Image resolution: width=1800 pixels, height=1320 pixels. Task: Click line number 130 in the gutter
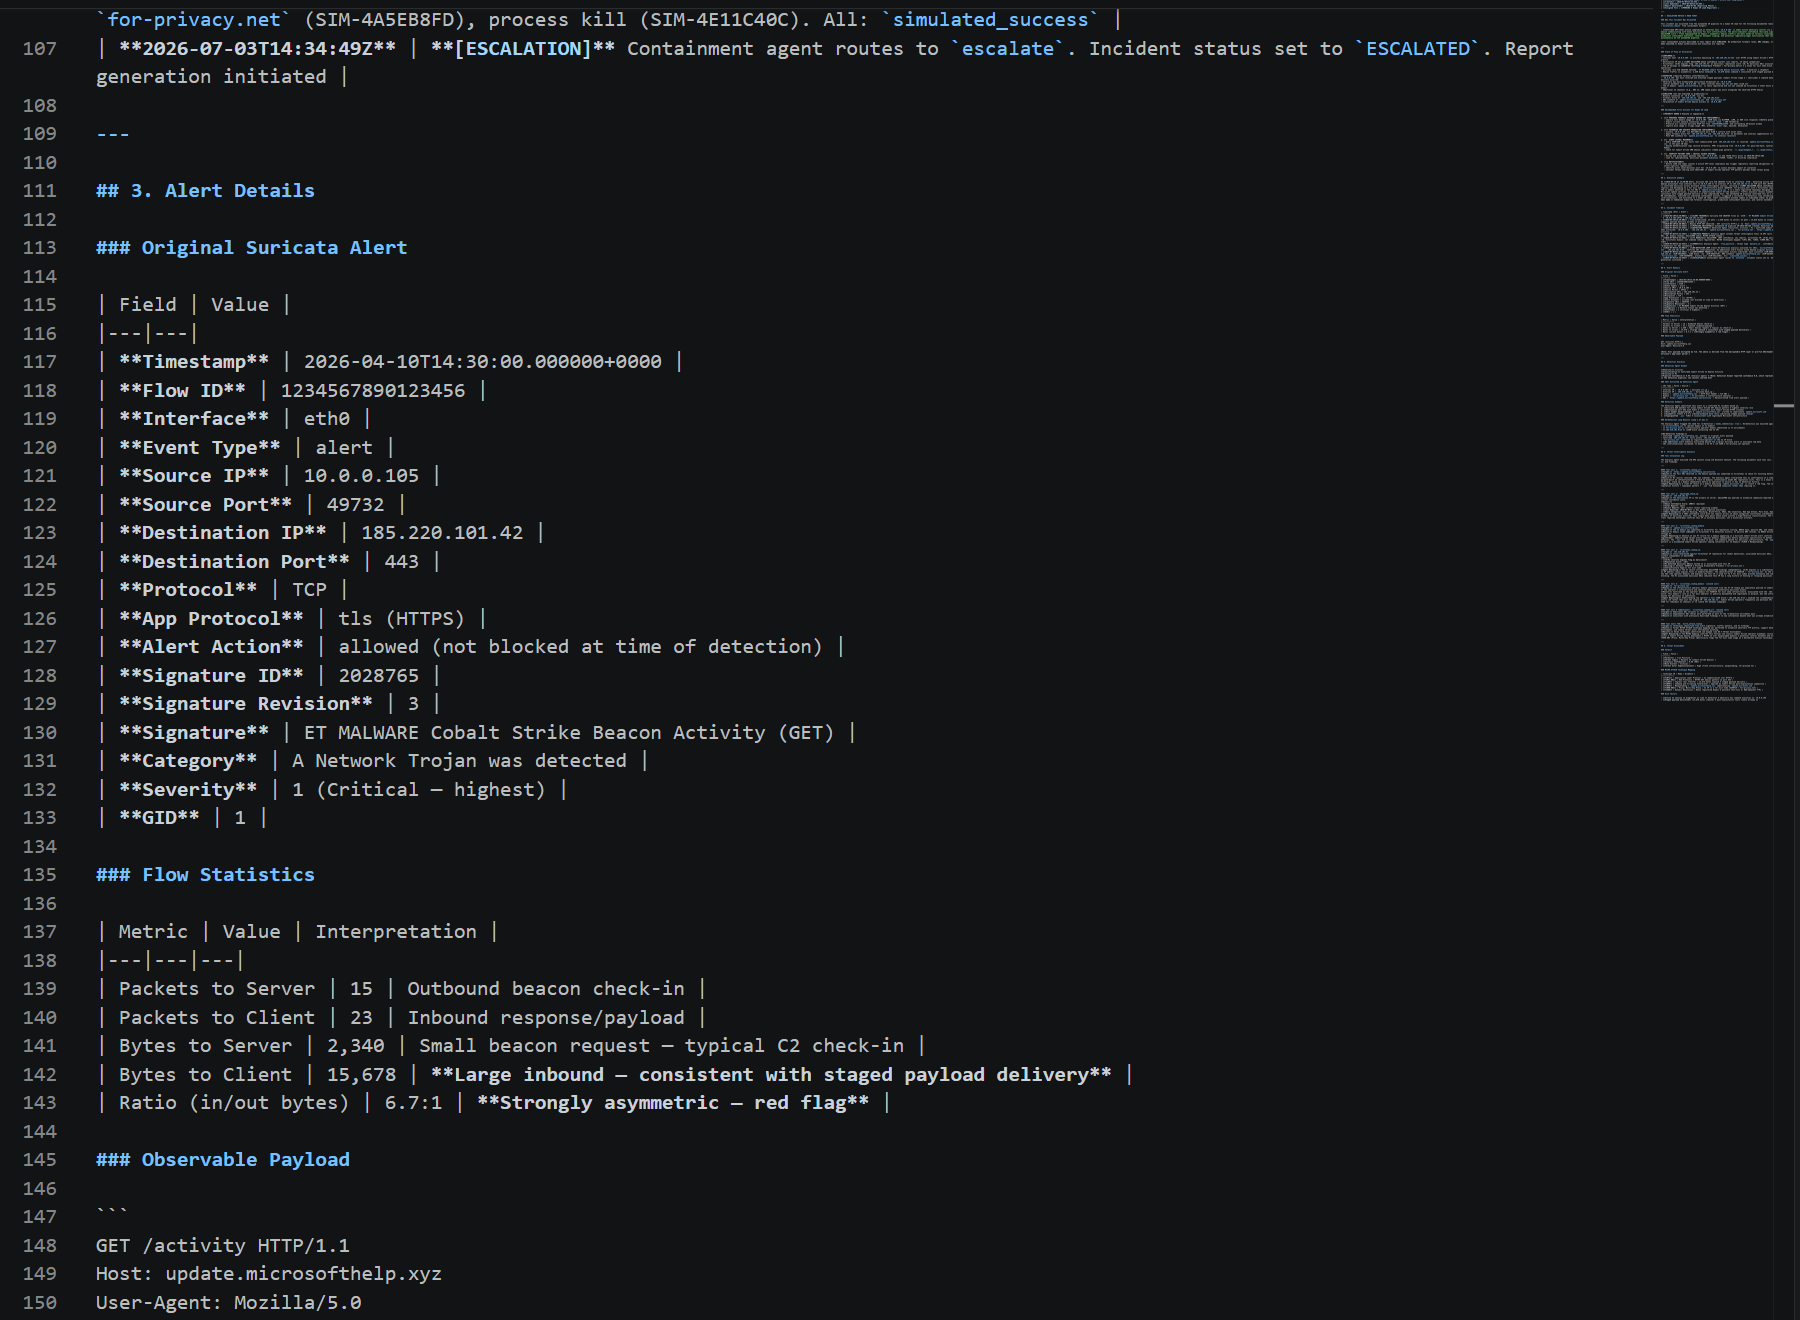point(39,733)
